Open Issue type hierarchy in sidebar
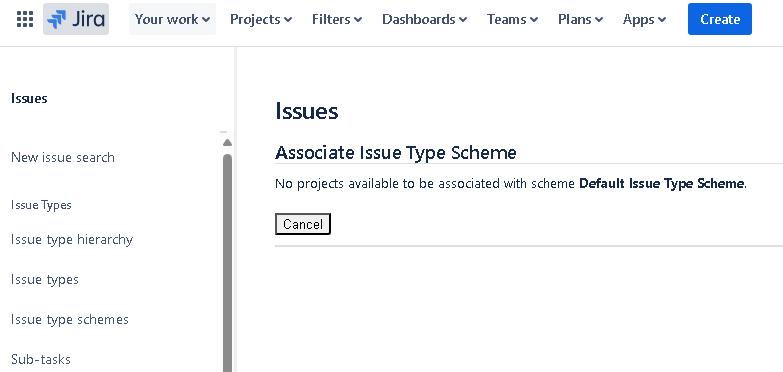783x372 pixels. [72, 240]
